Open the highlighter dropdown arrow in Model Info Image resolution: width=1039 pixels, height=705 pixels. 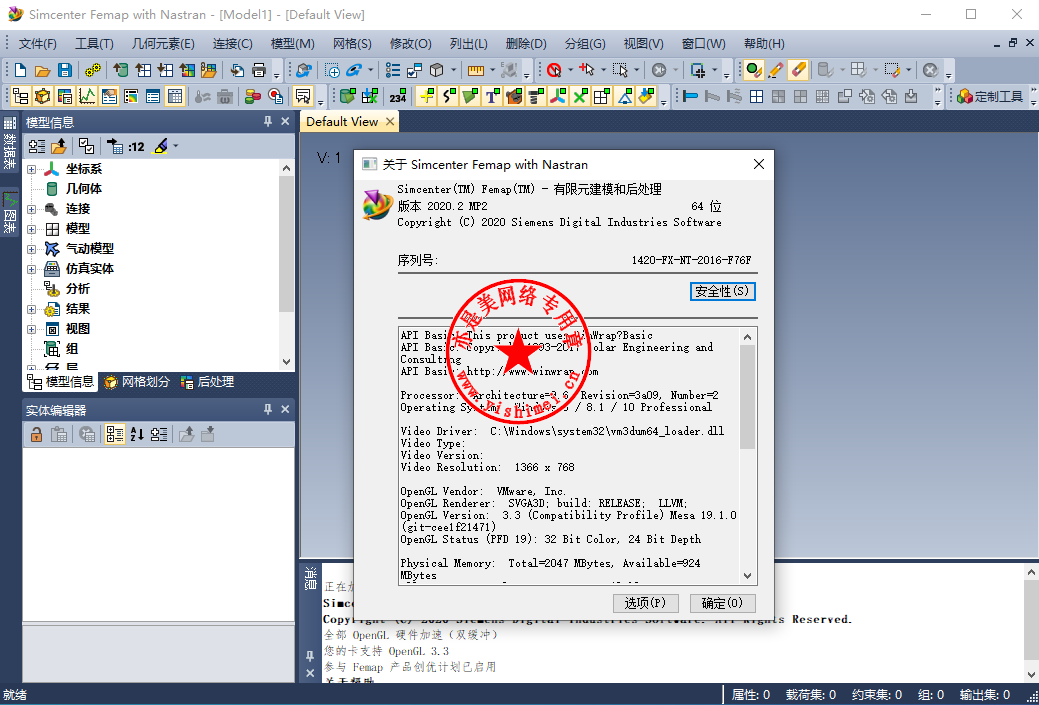[x=176, y=146]
